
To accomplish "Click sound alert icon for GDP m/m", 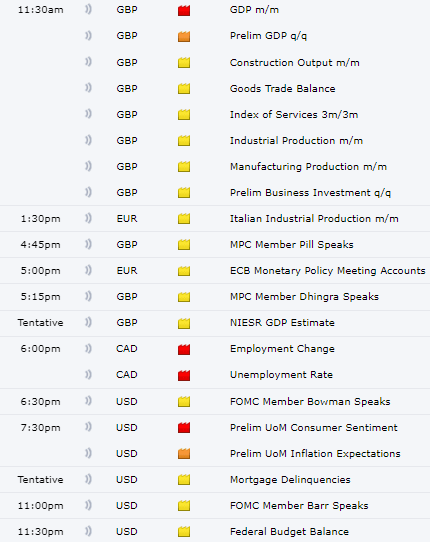I will pos(88,9).
